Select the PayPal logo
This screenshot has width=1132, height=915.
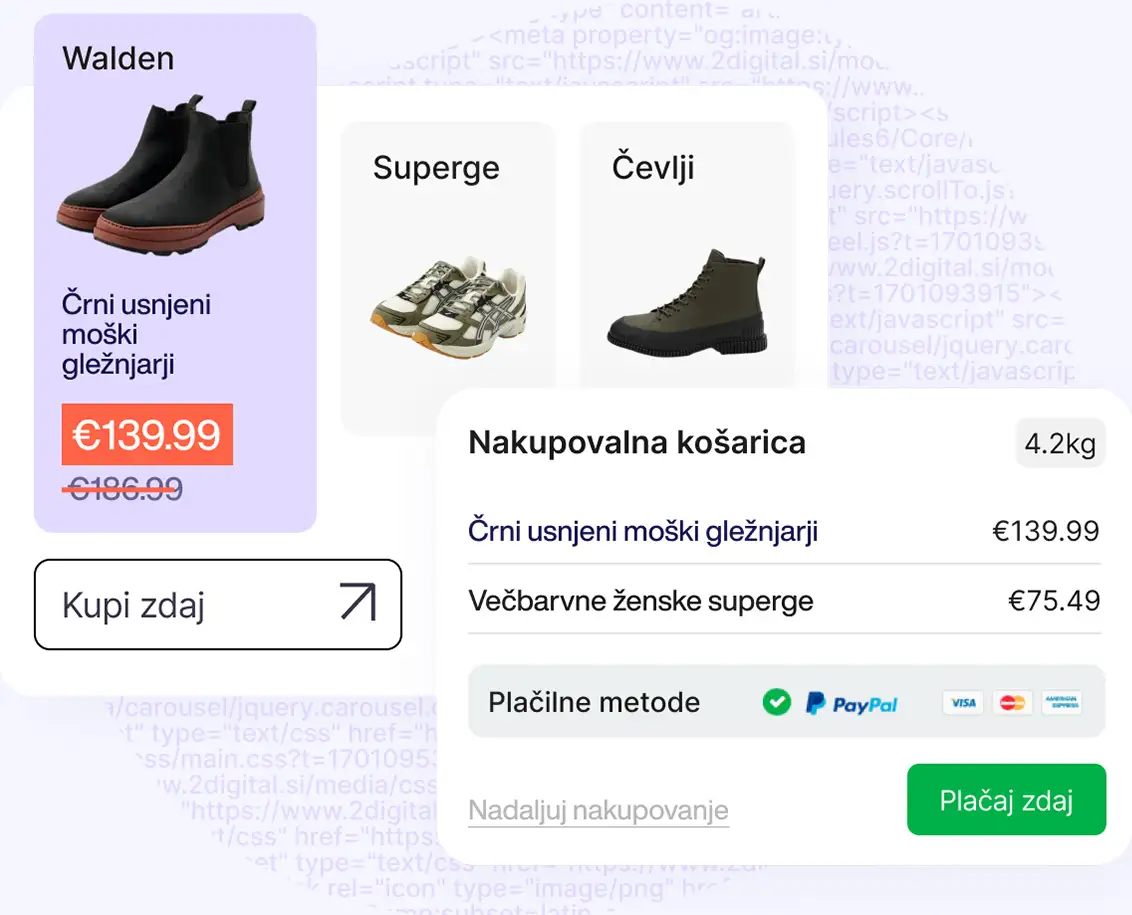(852, 704)
